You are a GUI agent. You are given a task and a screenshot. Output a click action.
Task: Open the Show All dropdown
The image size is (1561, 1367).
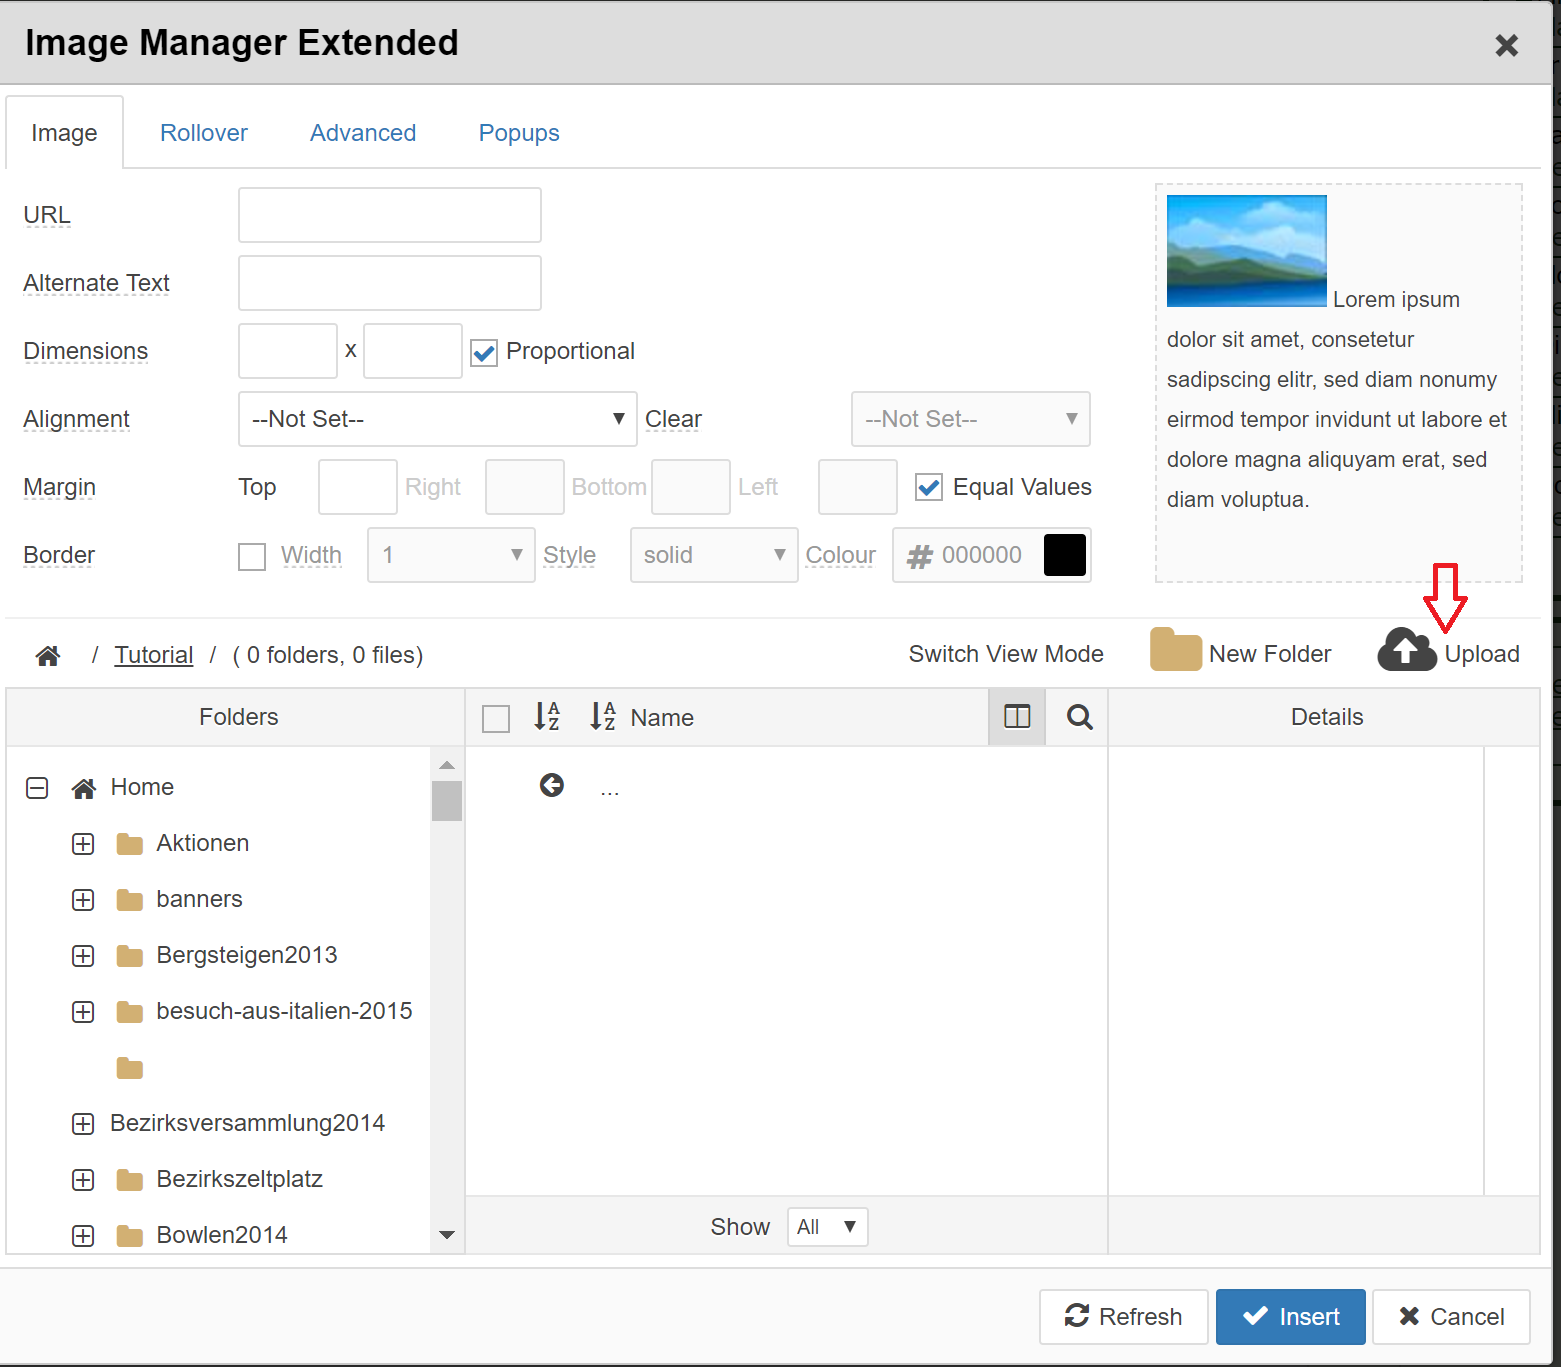(x=827, y=1227)
